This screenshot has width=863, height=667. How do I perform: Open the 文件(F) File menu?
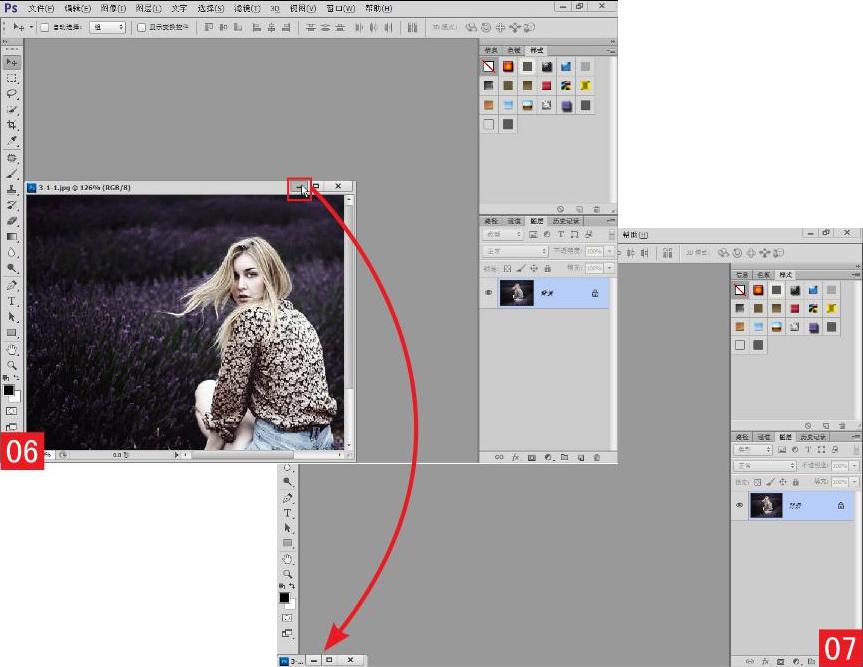[x=41, y=8]
